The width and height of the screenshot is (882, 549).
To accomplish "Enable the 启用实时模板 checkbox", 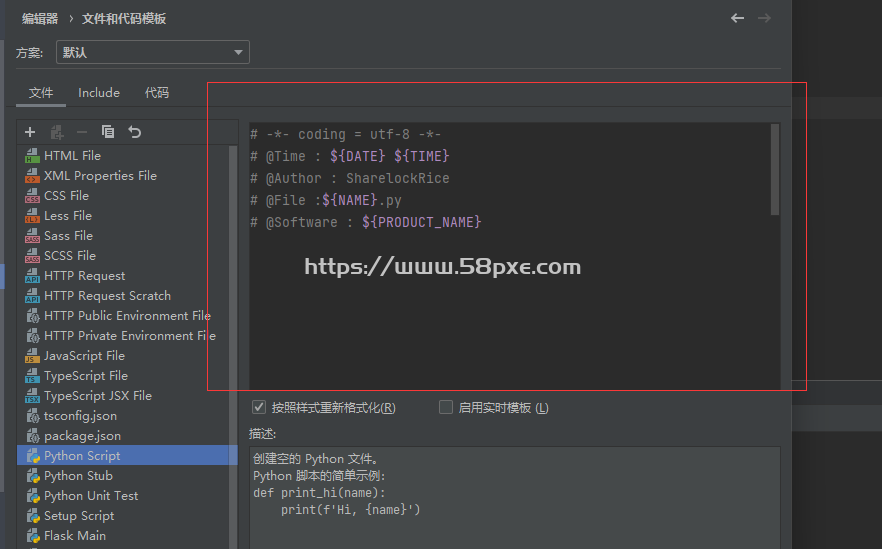I will click(x=446, y=407).
